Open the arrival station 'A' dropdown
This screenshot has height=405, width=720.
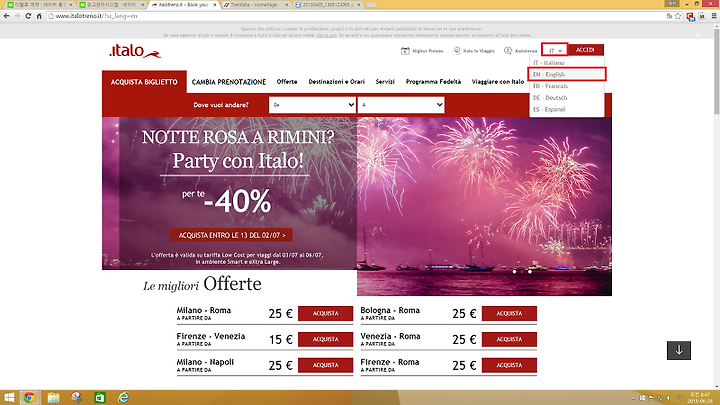tap(401, 105)
